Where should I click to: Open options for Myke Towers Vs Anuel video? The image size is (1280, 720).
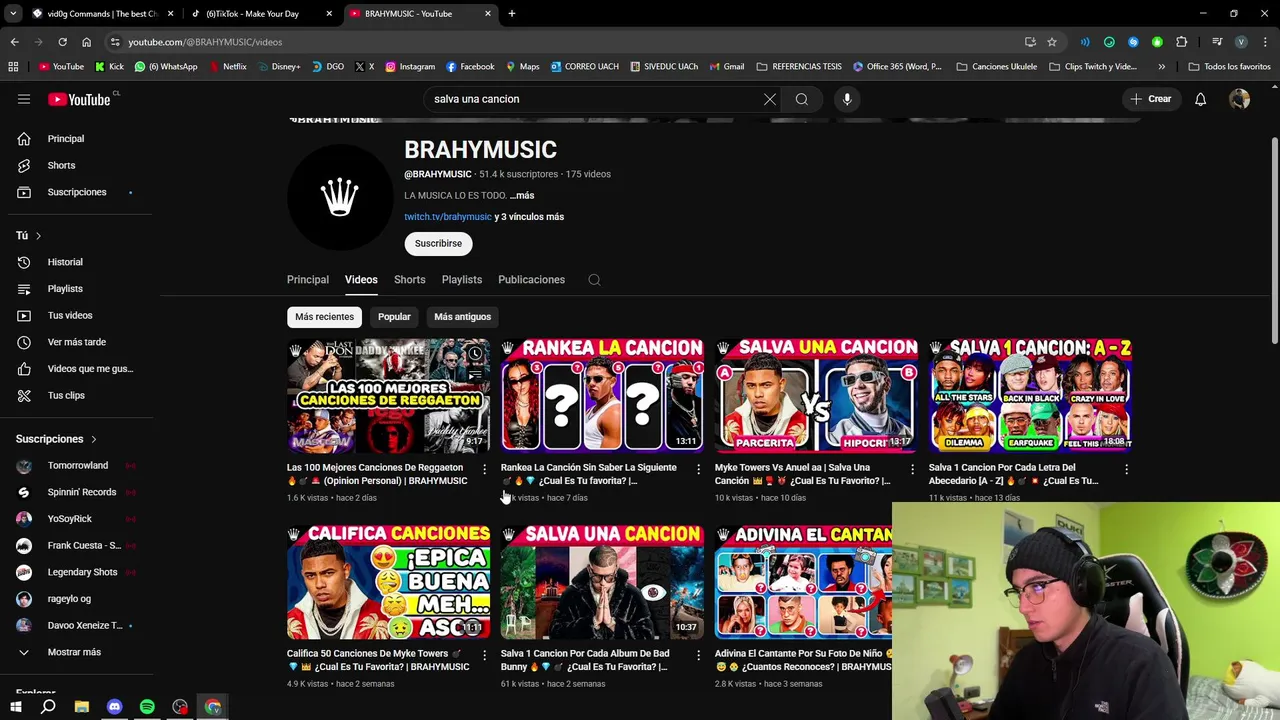912,469
